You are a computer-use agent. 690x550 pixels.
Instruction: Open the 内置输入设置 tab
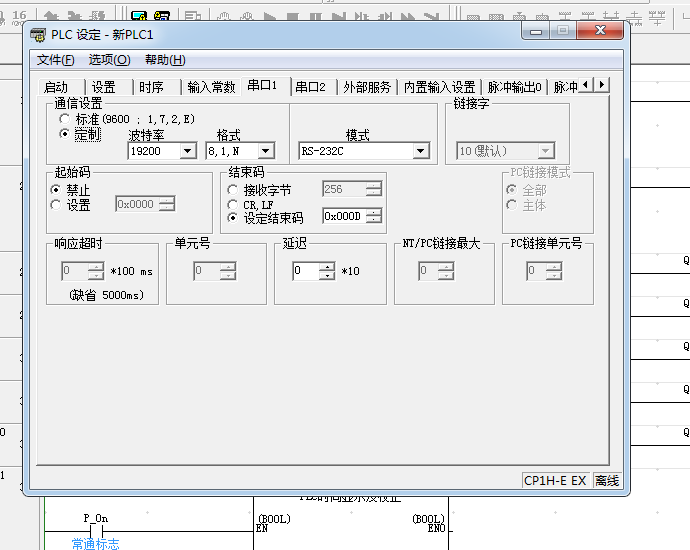point(439,87)
